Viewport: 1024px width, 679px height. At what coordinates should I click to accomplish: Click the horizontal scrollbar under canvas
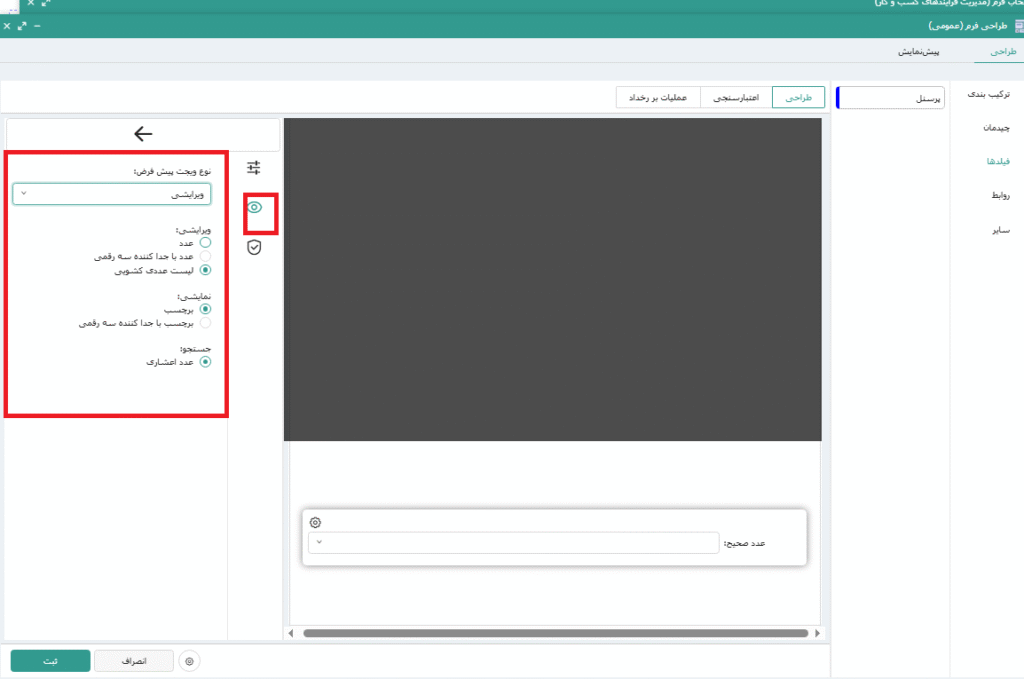point(555,633)
